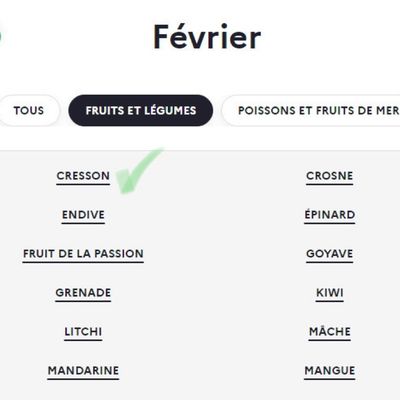Click the Février month heading
The width and height of the screenshot is (400, 400).
coord(207,37)
